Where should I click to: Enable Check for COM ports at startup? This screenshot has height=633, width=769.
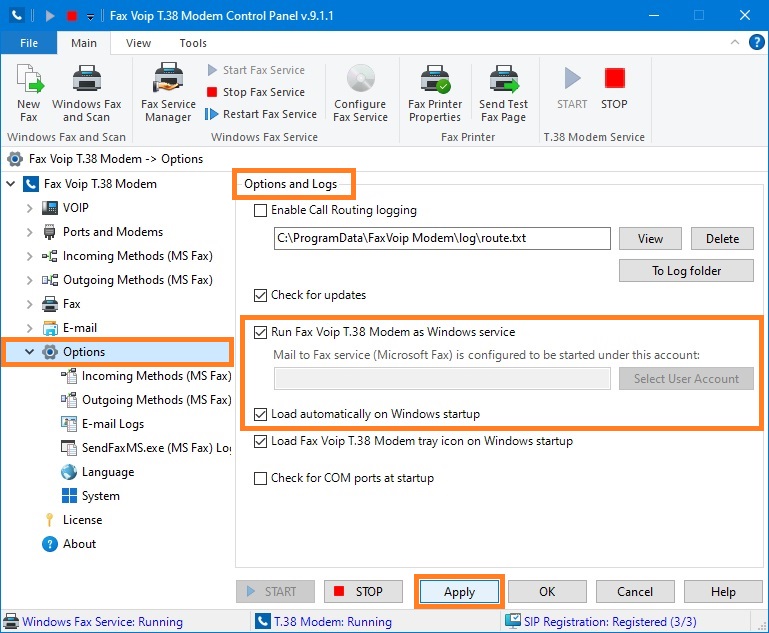click(260, 478)
